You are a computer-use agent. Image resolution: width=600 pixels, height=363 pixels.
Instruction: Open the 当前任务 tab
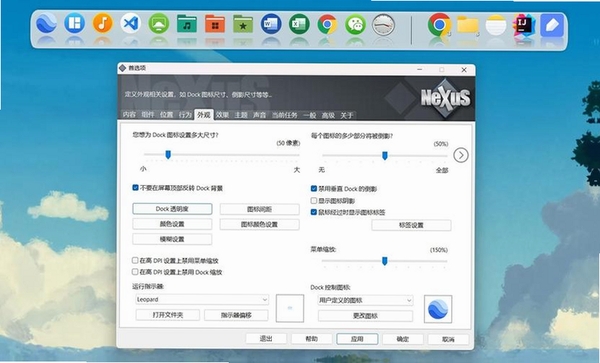point(284,115)
